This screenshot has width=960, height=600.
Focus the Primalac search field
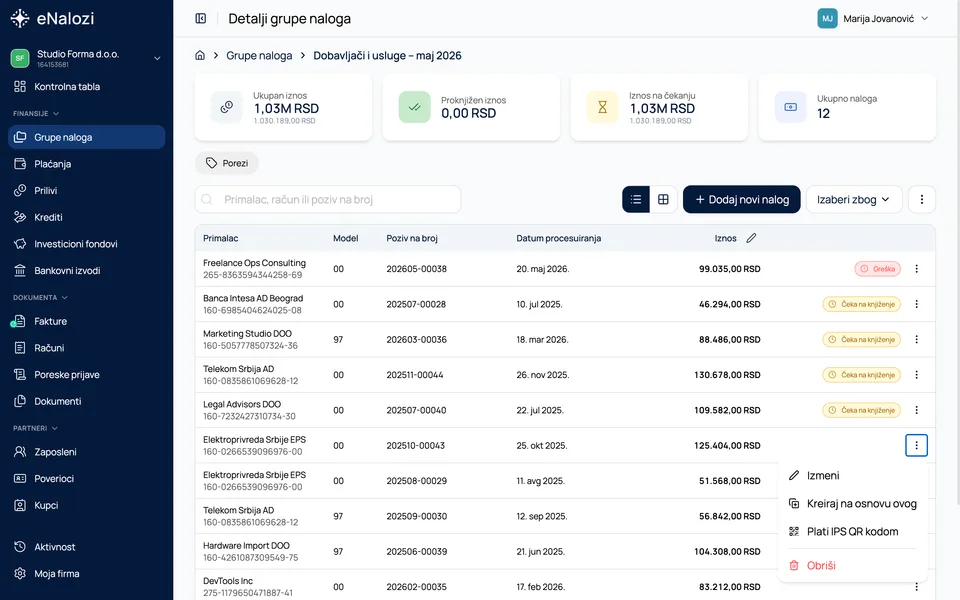coord(328,200)
